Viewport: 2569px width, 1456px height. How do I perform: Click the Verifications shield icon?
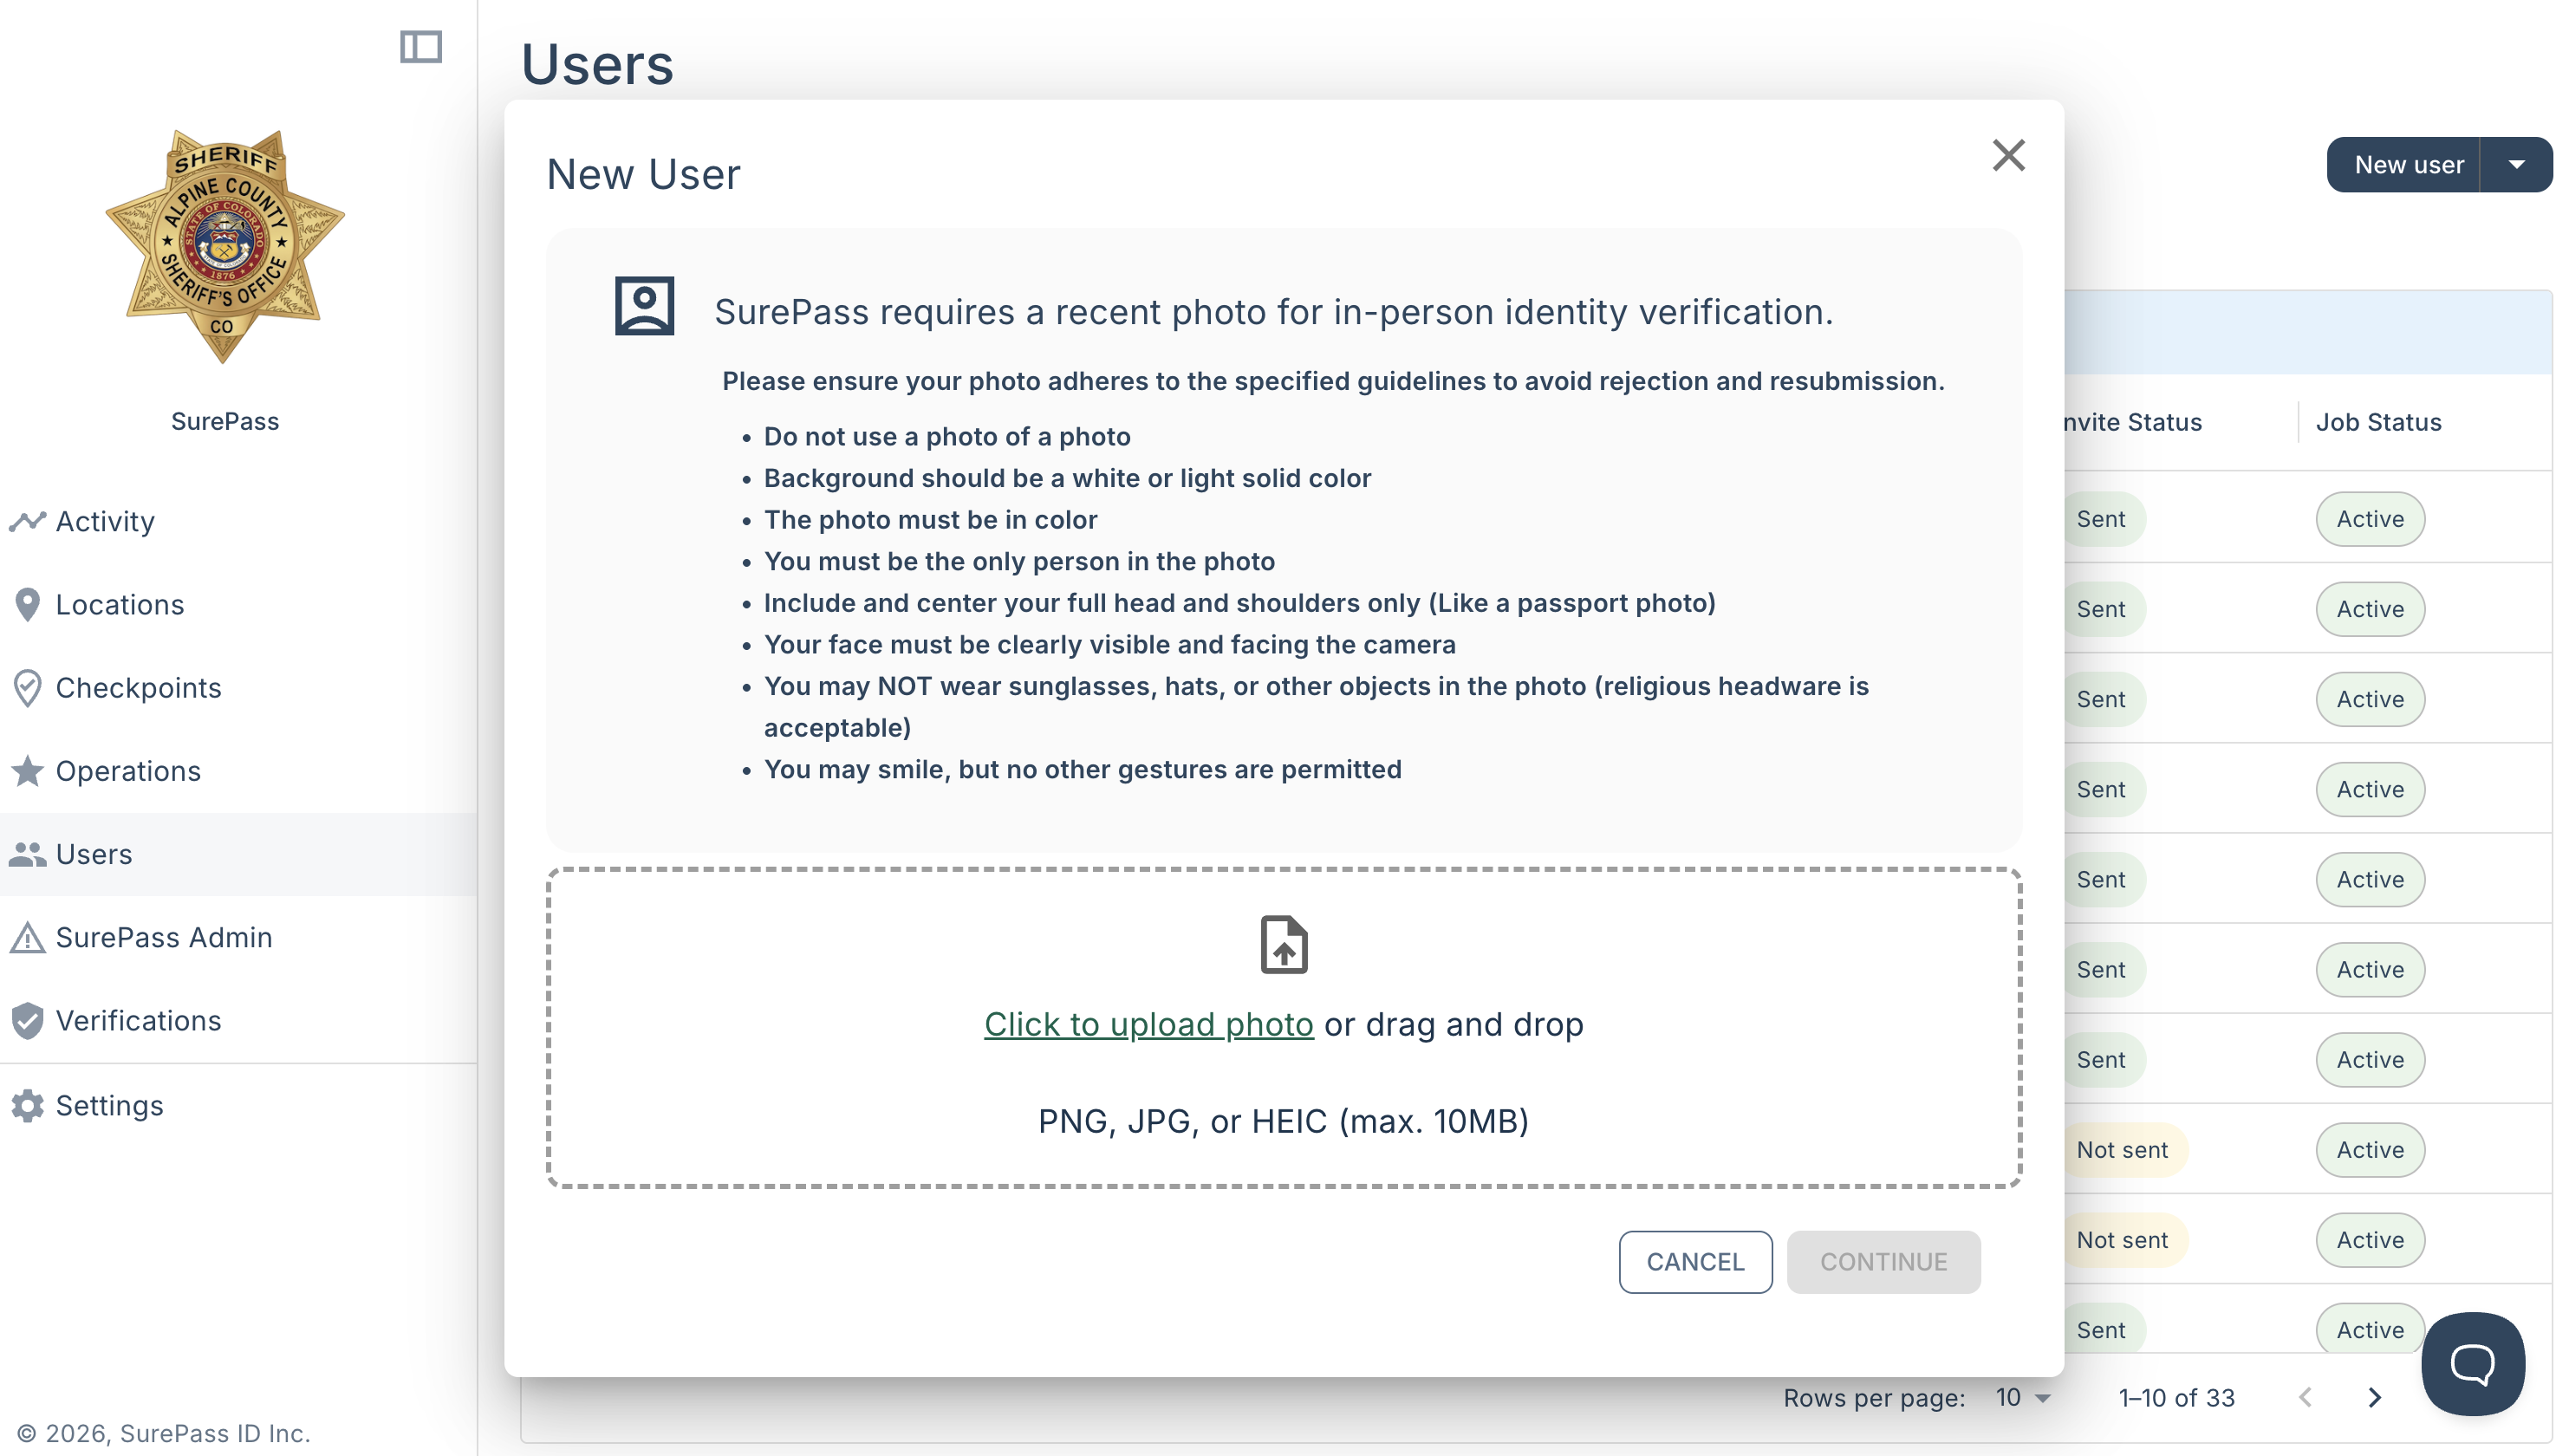click(27, 1021)
